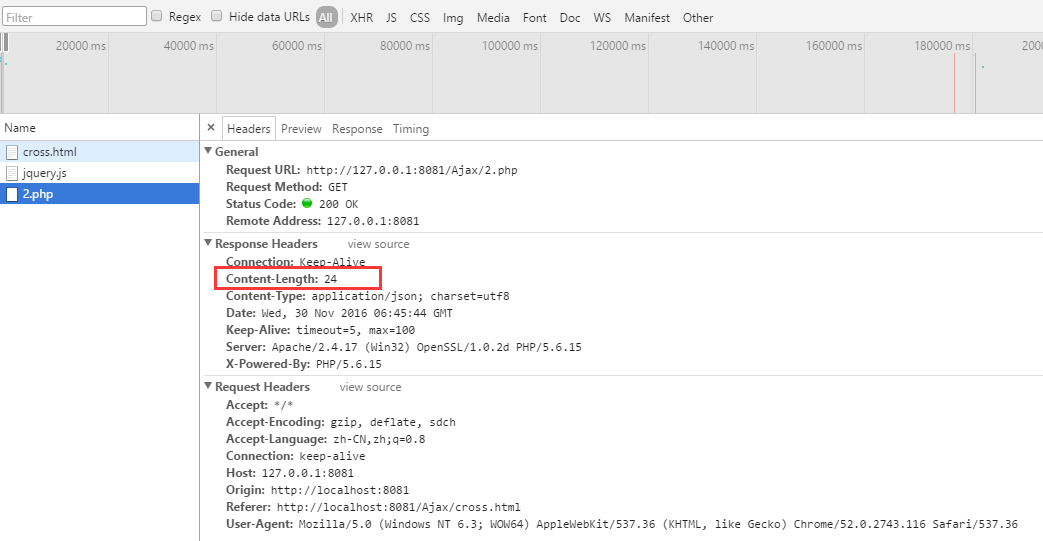The height and width of the screenshot is (541, 1043).
Task: Filter requests by CSS
Action: click(x=420, y=18)
